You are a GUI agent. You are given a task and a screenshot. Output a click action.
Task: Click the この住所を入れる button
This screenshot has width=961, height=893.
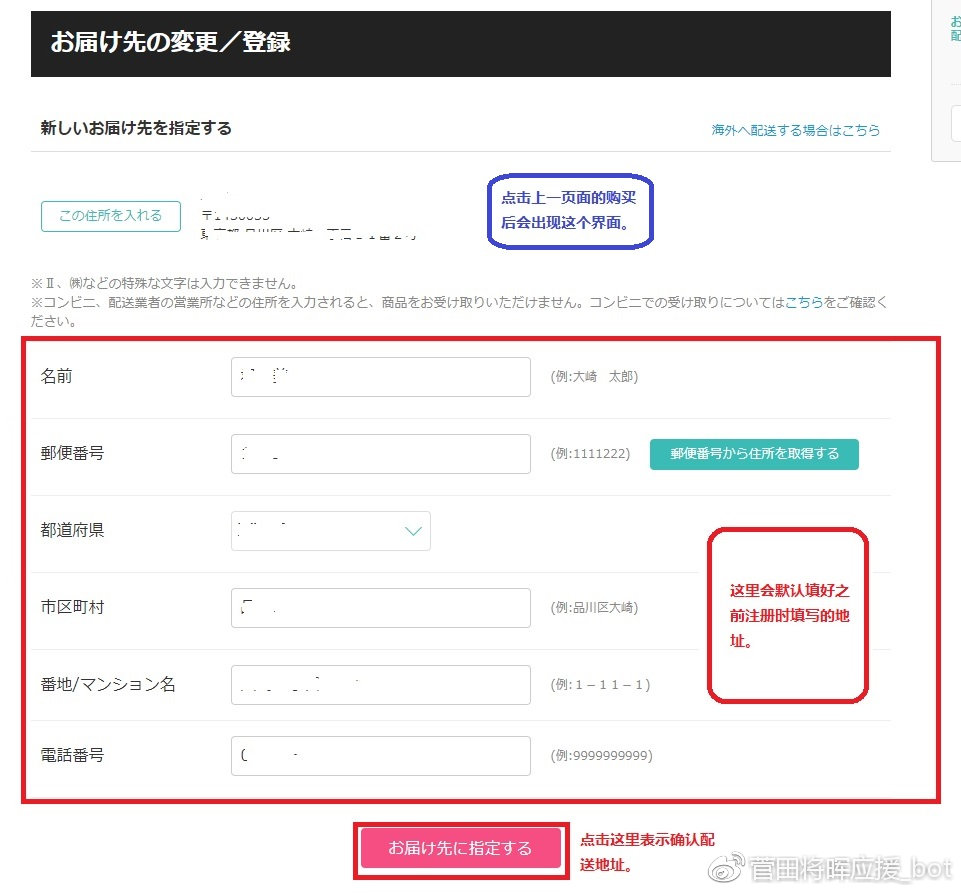(x=110, y=216)
